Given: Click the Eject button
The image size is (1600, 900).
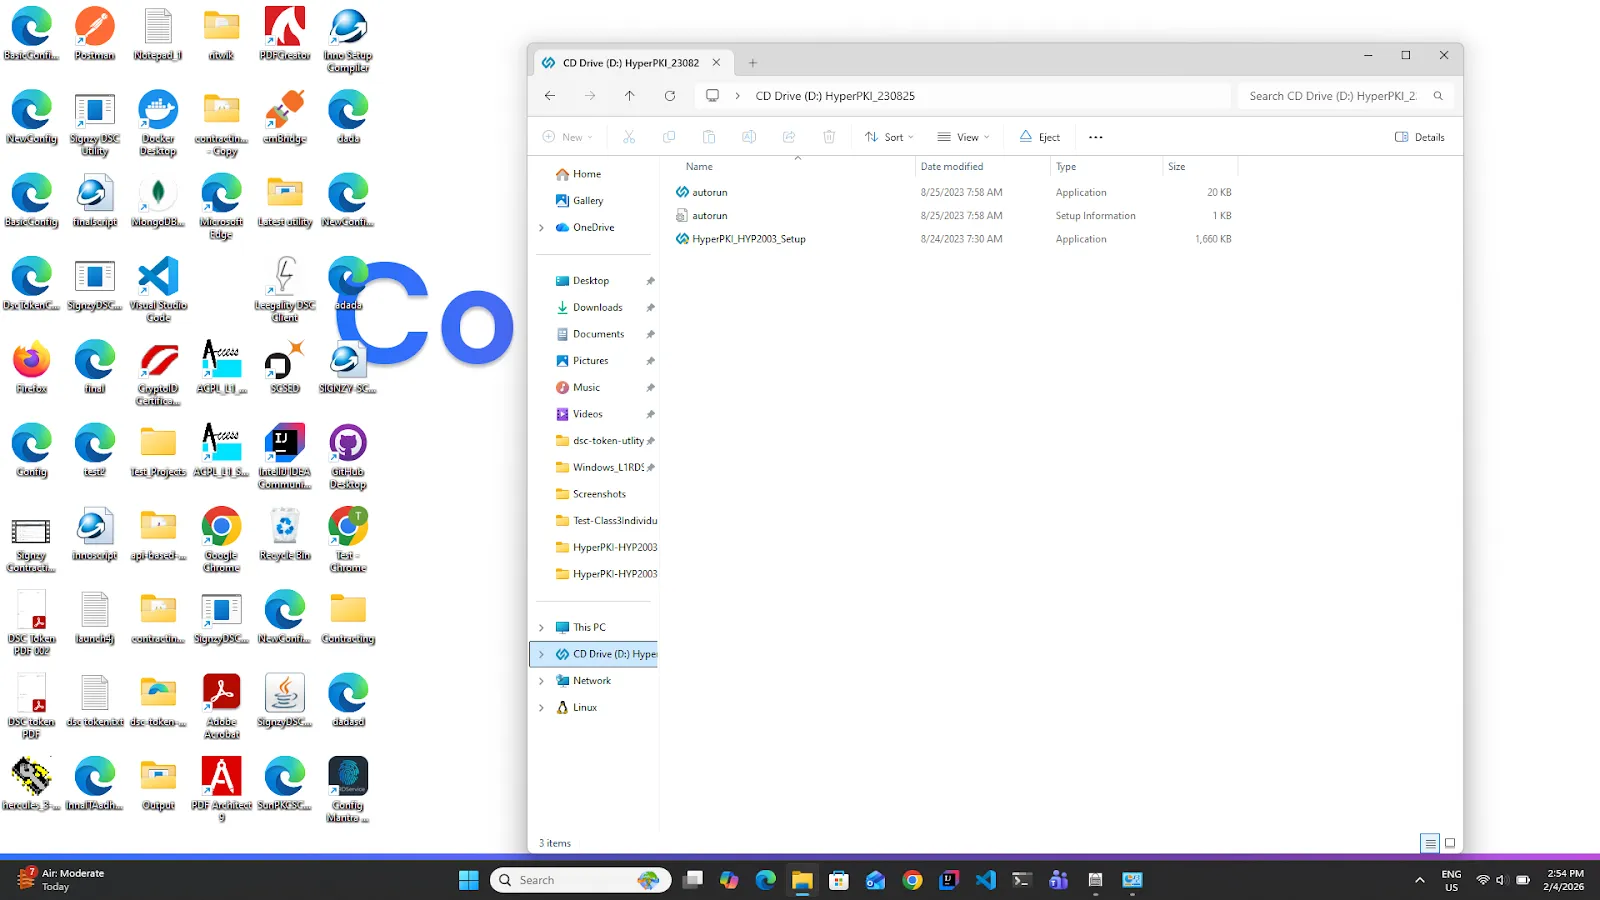Looking at the screenshot, I should click(x=1040, y=137).
